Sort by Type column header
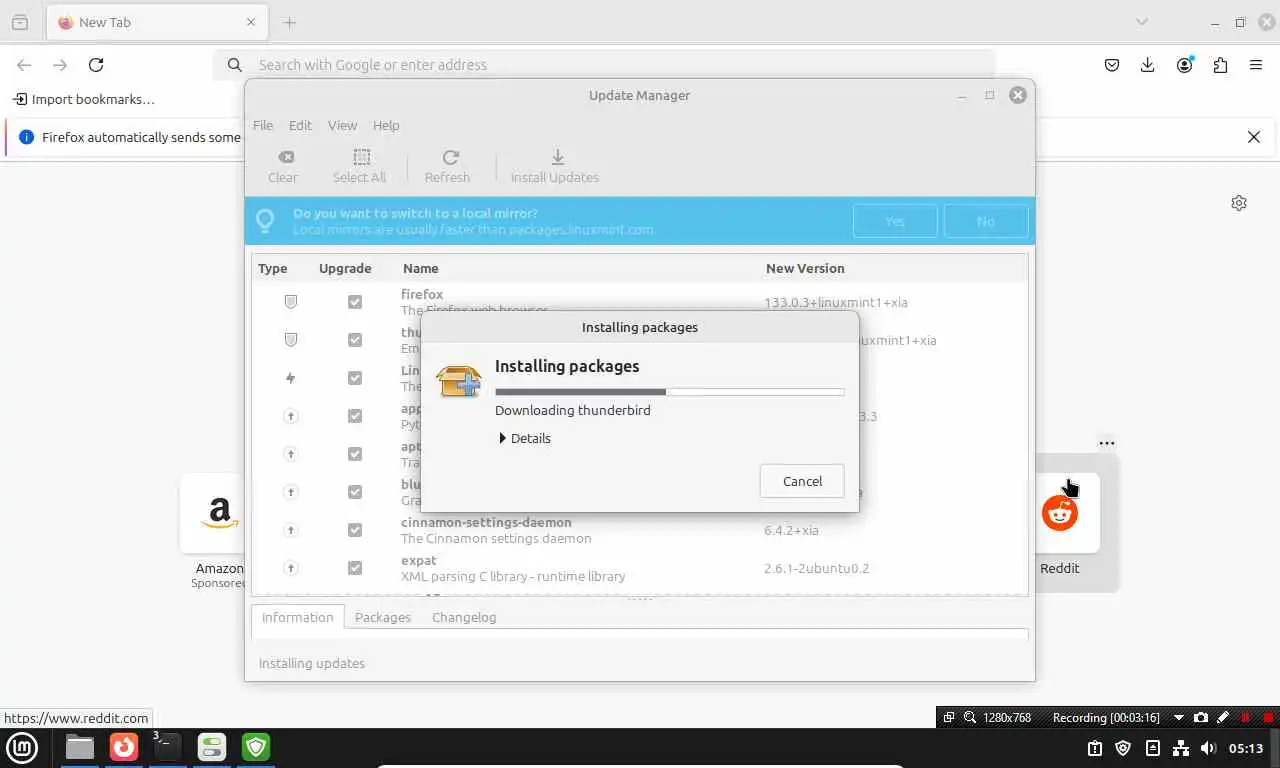1280x768 pixels. tap(273, 268)
